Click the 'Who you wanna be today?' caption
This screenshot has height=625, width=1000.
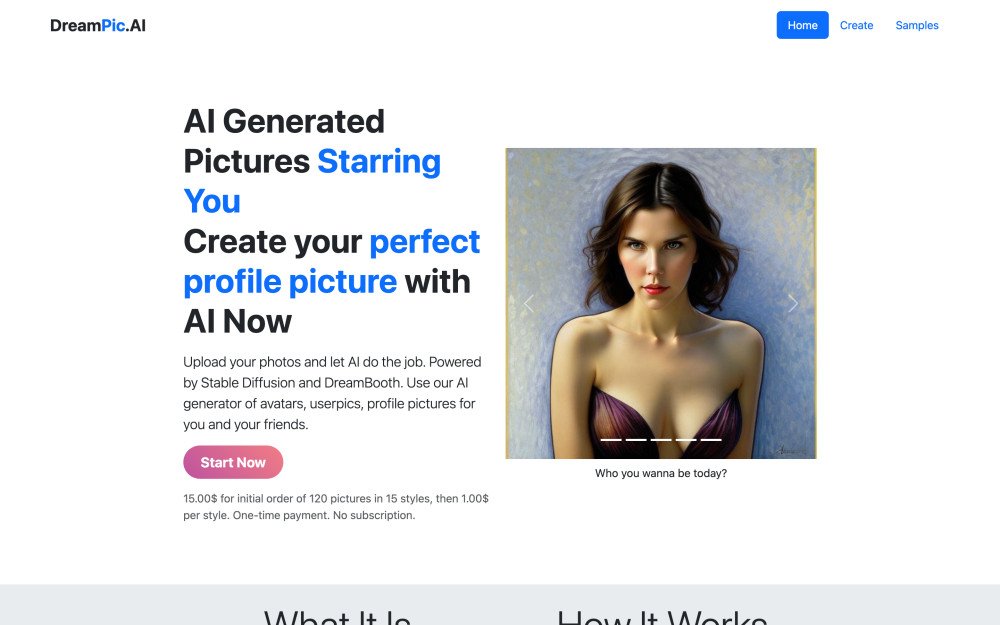pyautogui.click(x=661, y=473)
